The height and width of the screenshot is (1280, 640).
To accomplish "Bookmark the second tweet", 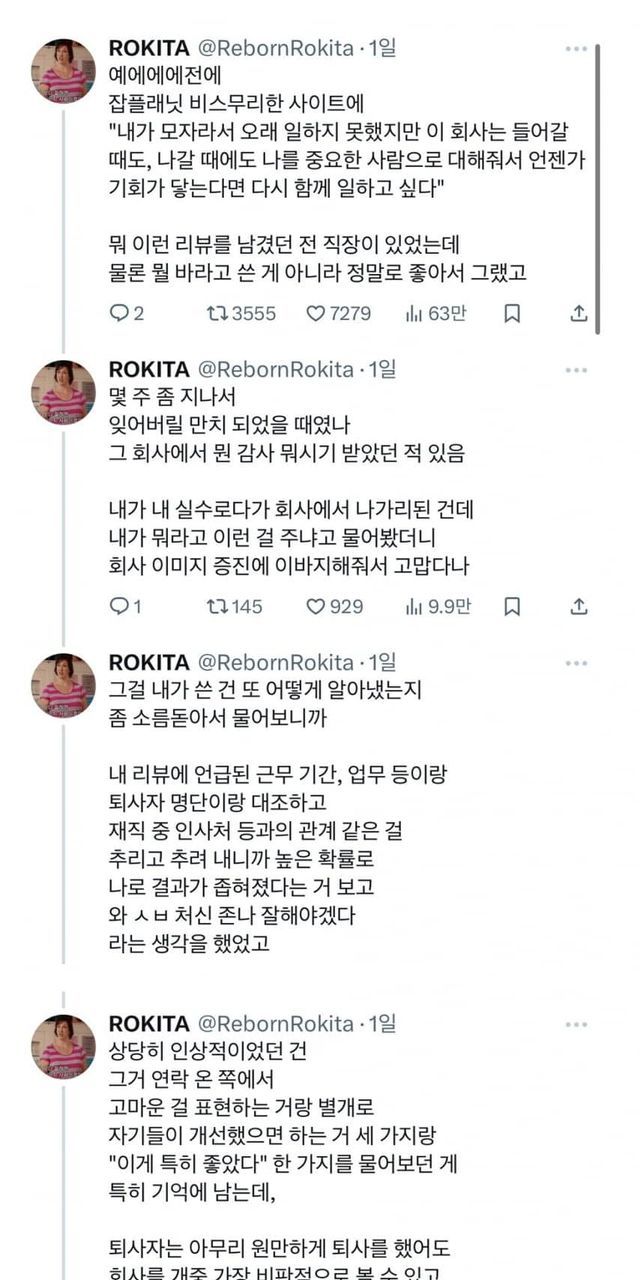I will pyautogui.click(x=512, y=606).
